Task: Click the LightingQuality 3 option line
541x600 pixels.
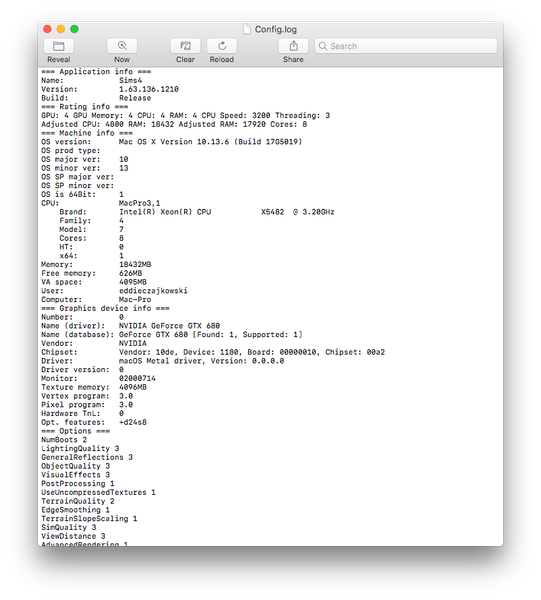Action: click(x=80, y=448)
